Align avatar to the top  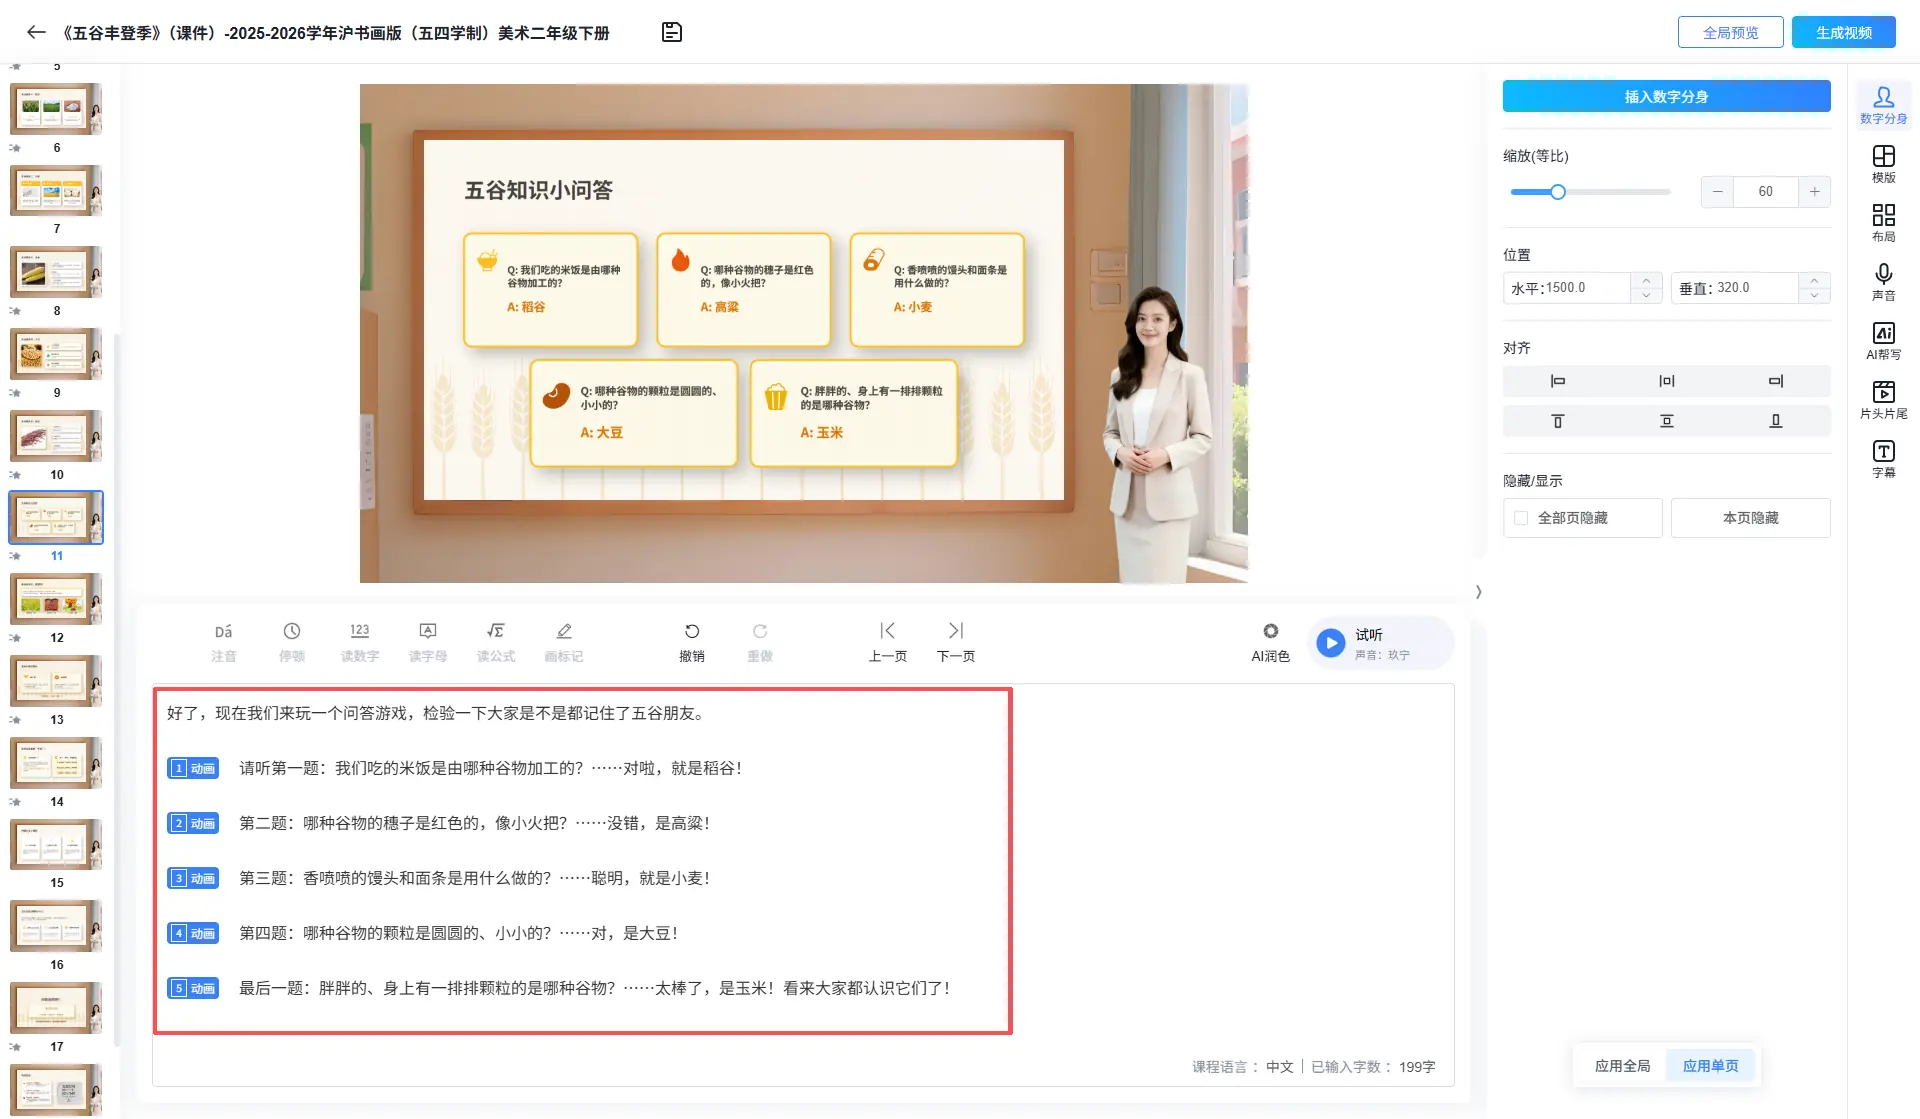[1557, 421]
